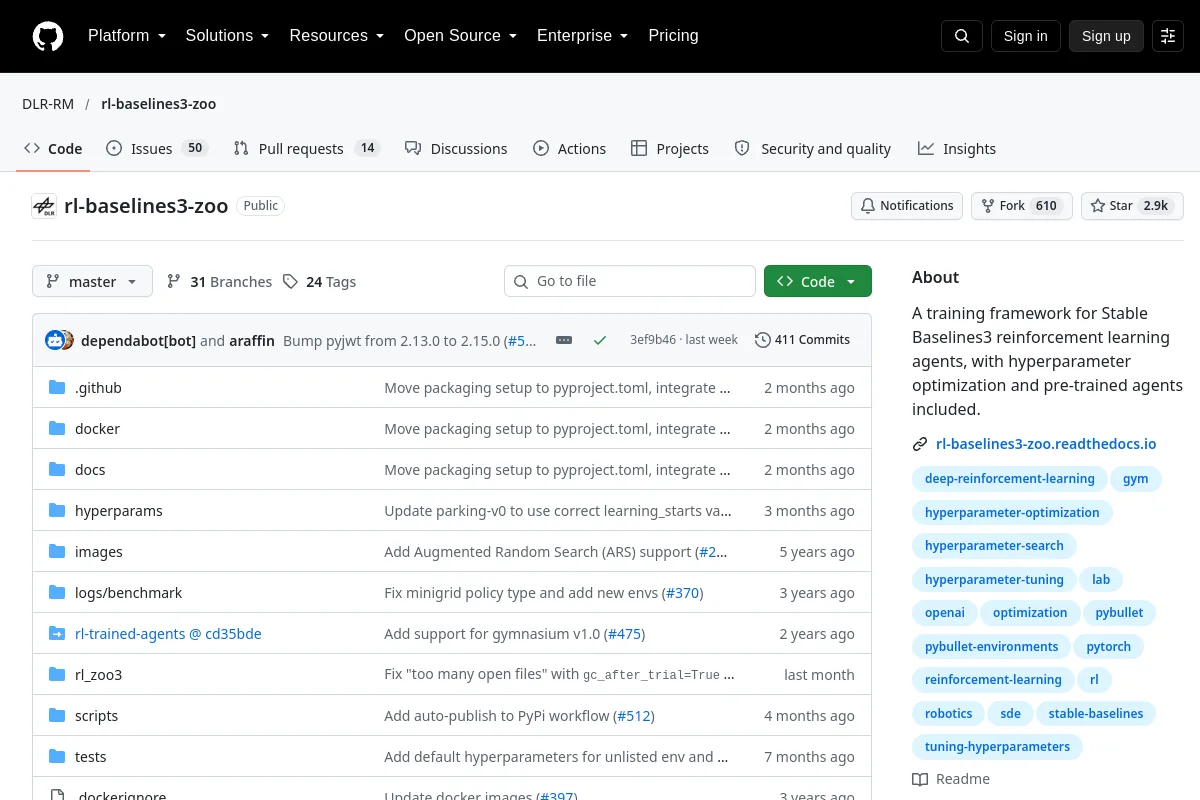Open pull request #475 link

624,634
